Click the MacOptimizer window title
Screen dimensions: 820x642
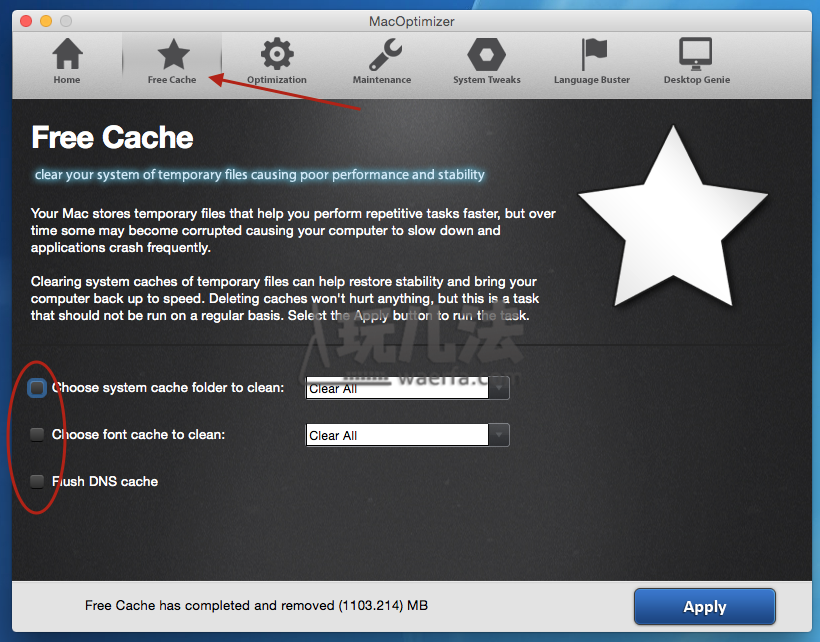pos(412,21)
